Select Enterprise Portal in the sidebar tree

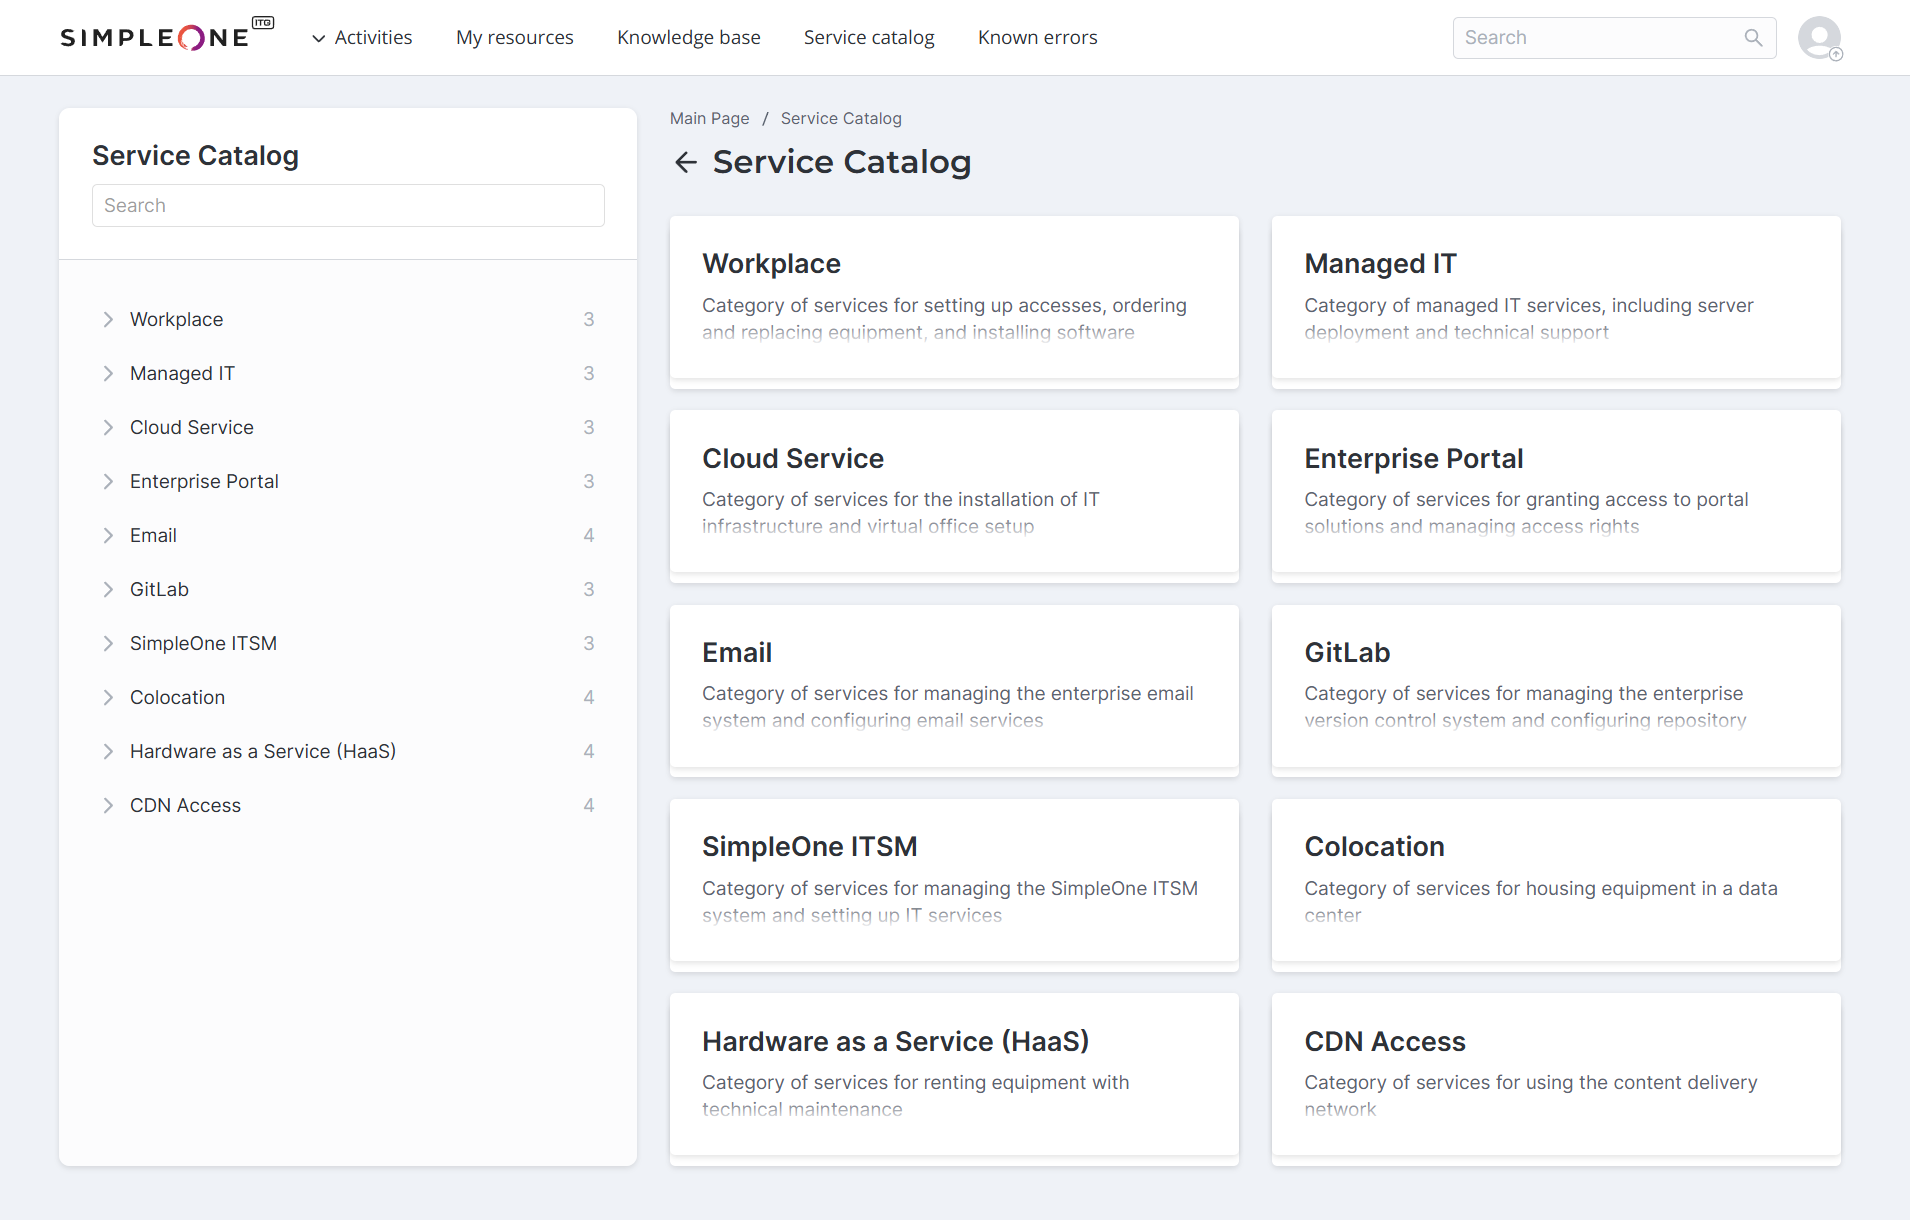[x=204, y=481]
